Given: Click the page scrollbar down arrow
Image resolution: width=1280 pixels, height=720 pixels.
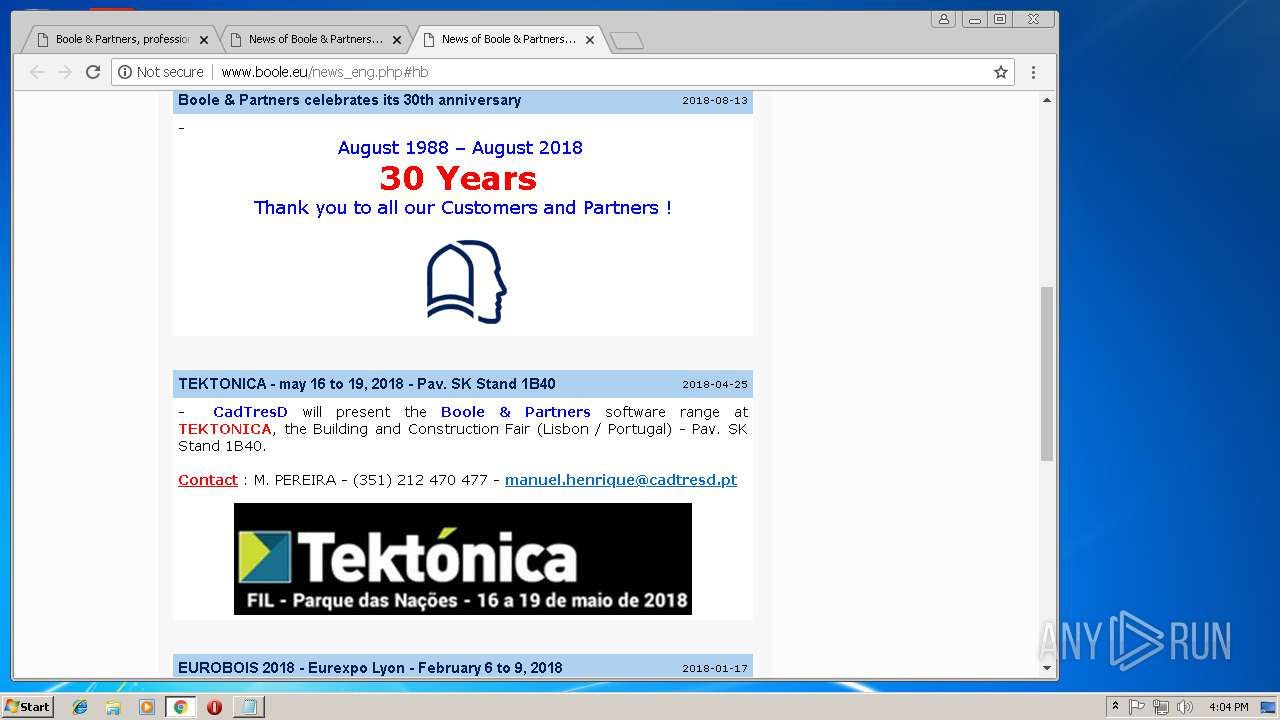Looking at the screenshot, I should 1047,668.
